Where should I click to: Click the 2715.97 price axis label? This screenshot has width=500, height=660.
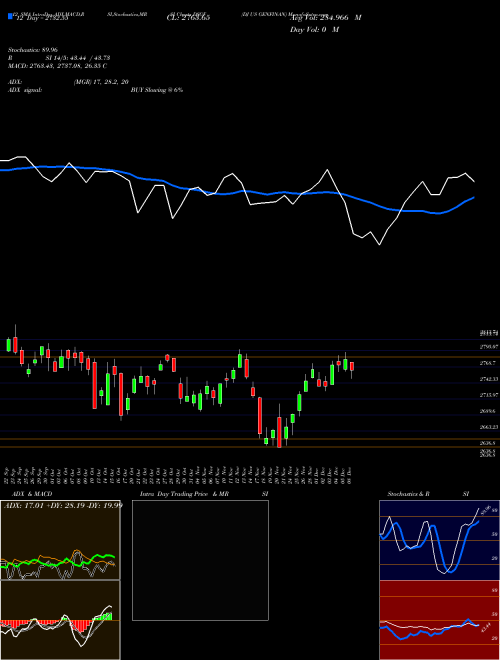coord(489,395)
